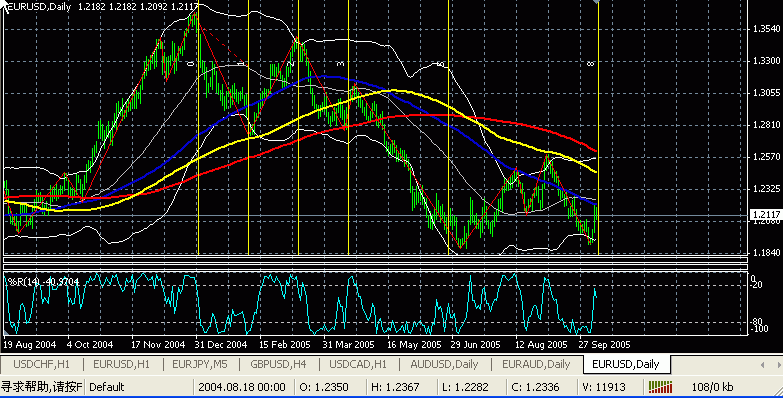Click the 108/0 kb traffic indicator
Screen dimensions: 783x398
tap(712, 387)
